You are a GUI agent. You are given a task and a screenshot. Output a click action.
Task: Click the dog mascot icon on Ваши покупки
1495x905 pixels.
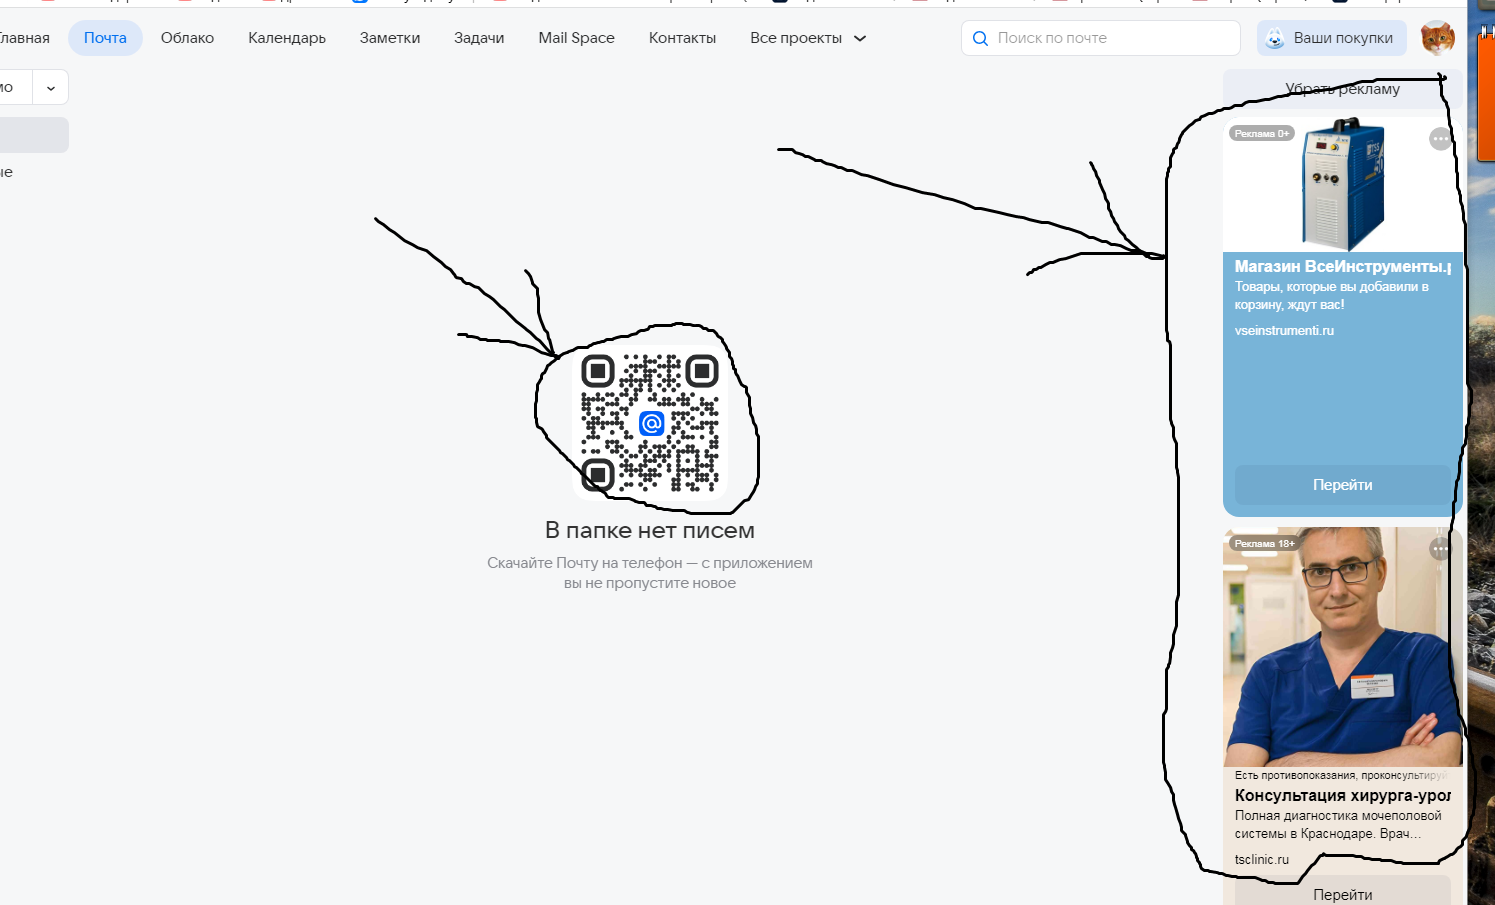(1274, 37)
